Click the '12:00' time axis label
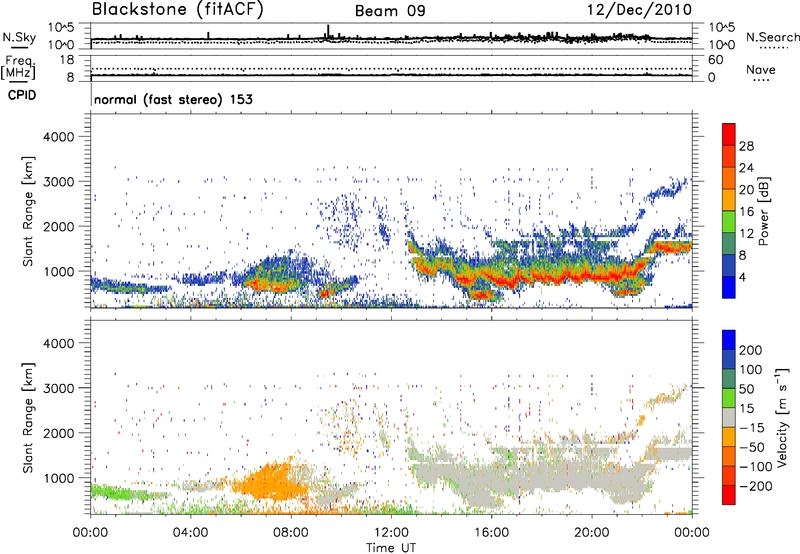Screen dimensions: 800x554 click(x=391, y=533)
